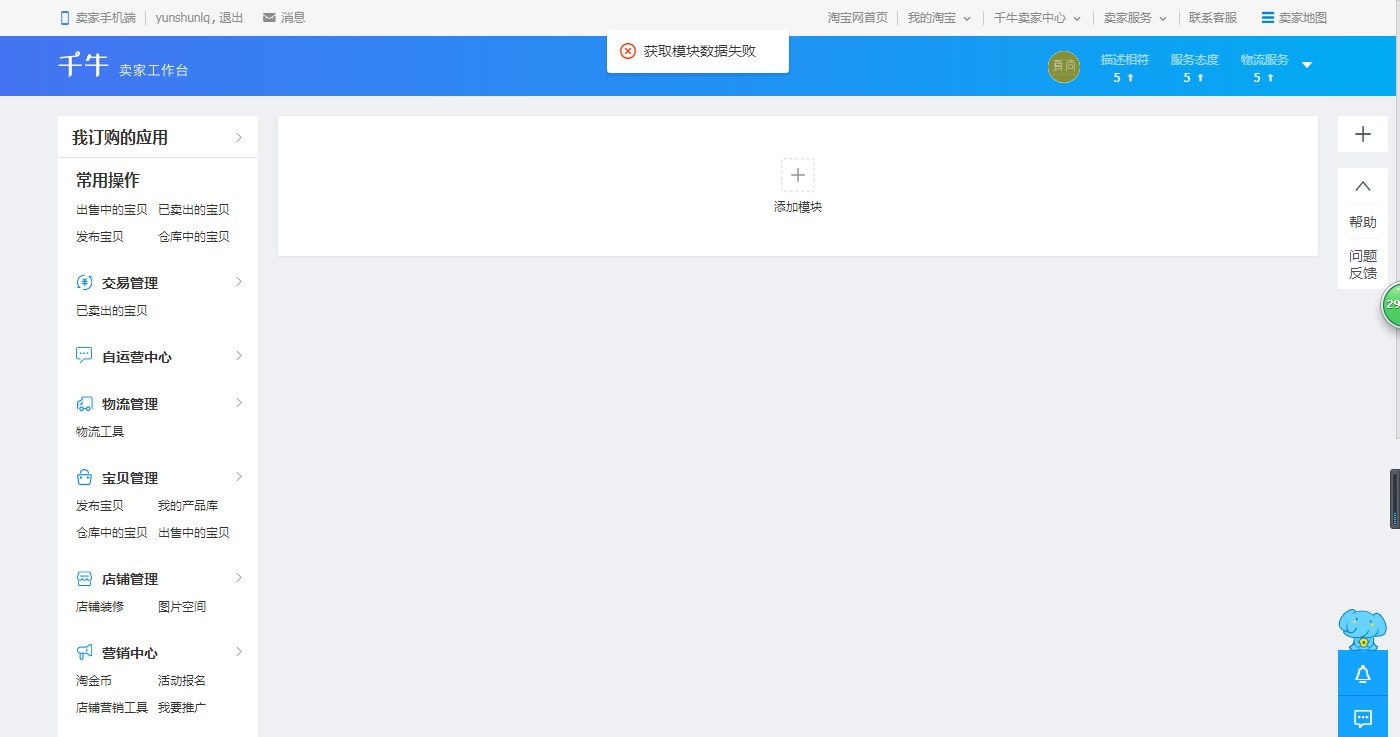Screen dimensions: 1400x737
Task: Open 出售中的宝贝 under 常用操作
Action: [x=112, y=210]
